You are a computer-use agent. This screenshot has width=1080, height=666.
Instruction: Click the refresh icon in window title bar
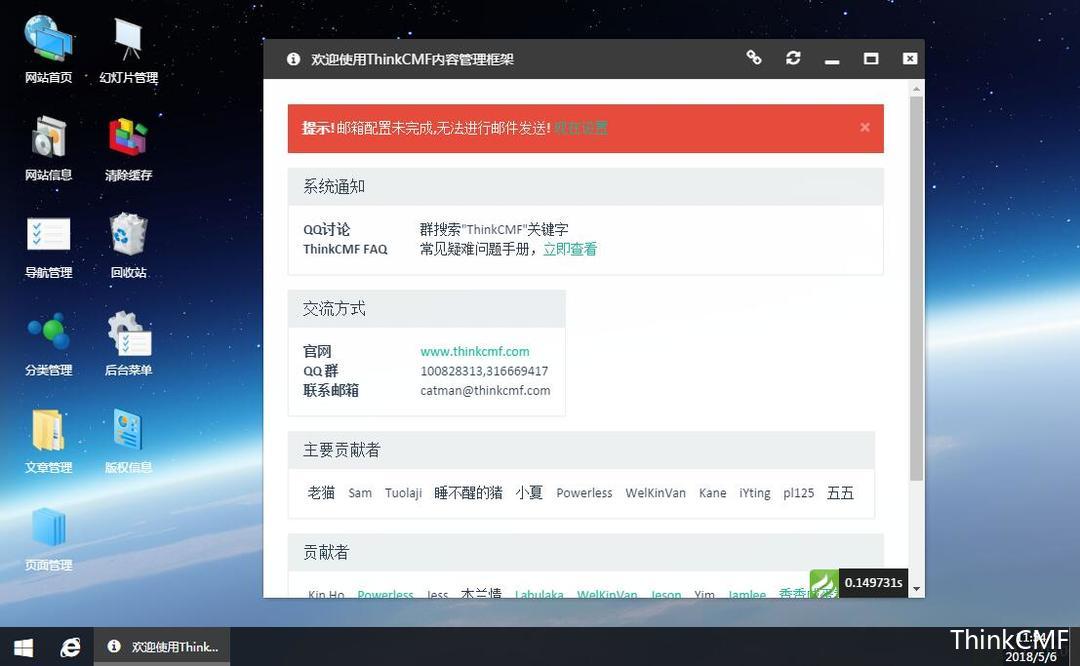793,58
